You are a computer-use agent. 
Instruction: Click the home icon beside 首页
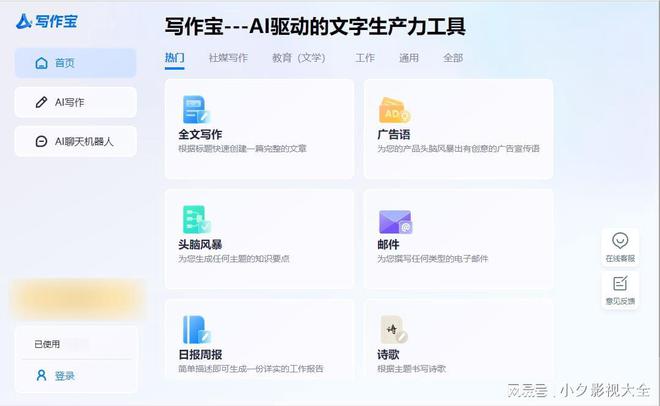41,63
